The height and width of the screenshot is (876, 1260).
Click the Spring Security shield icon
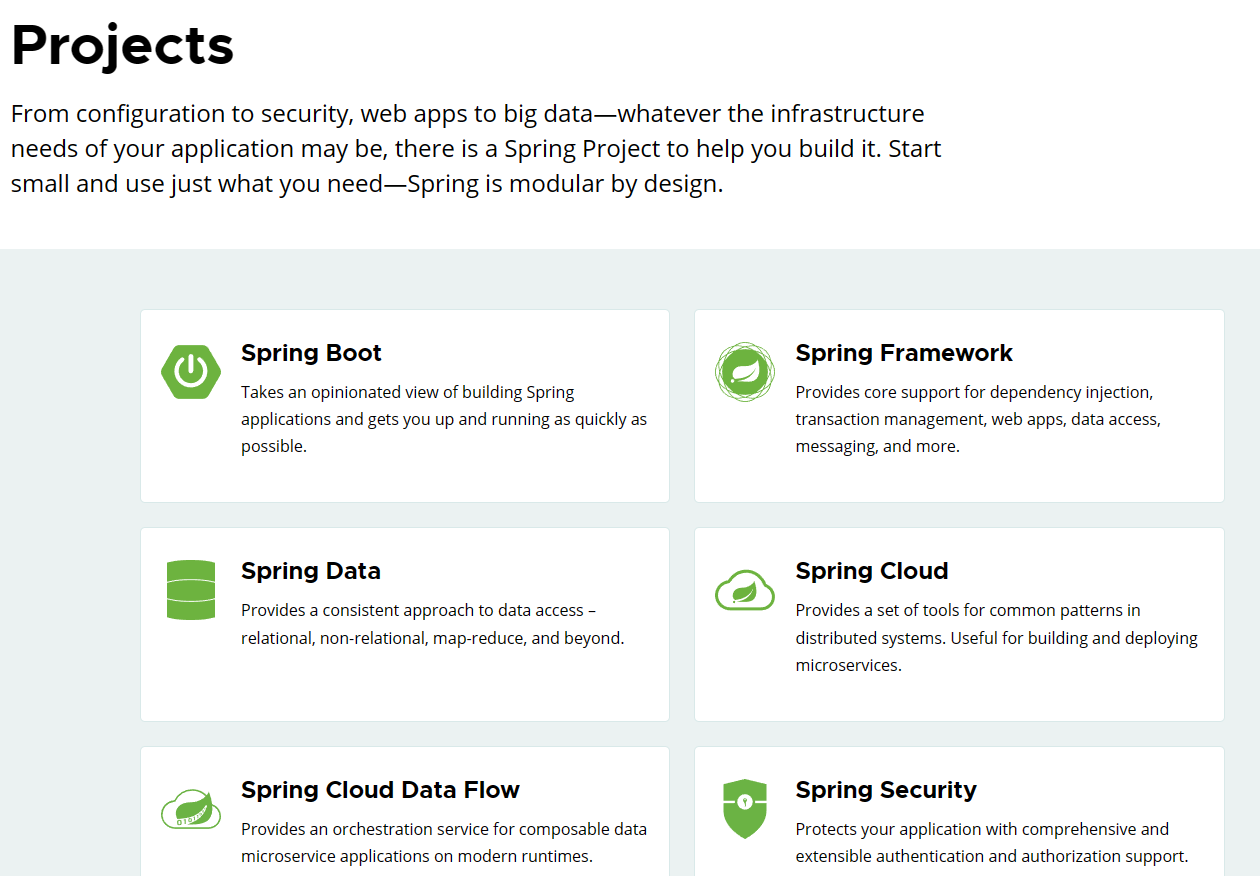744,808
